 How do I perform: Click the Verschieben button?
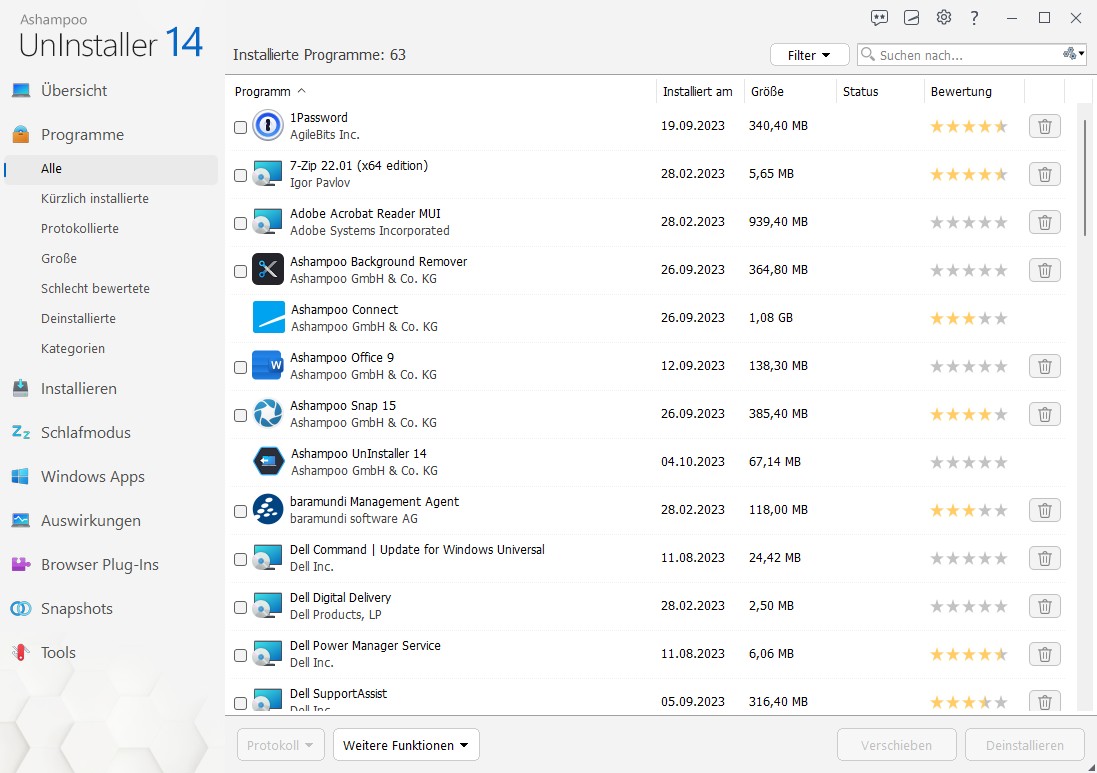(896, 745)
